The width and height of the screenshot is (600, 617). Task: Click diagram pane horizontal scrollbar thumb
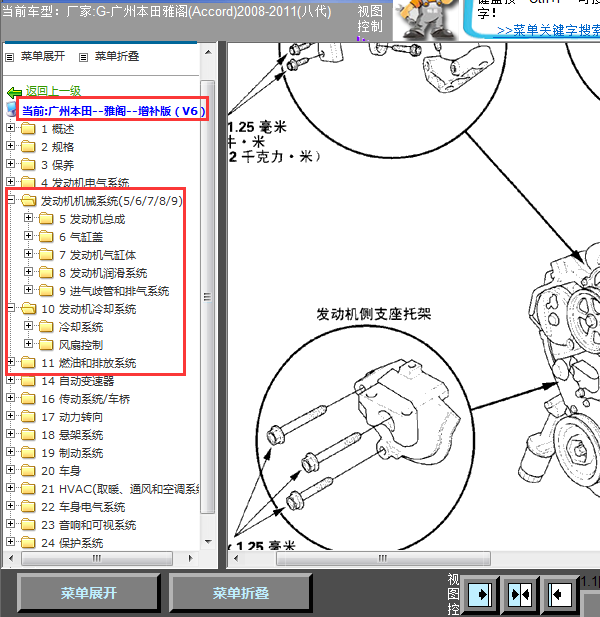(x=383, y=558)
